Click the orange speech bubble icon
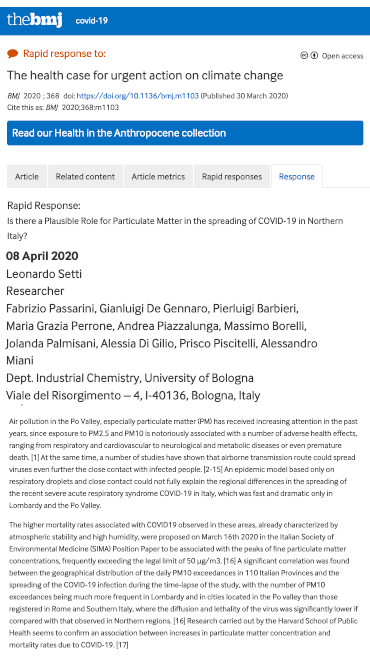 (x=13, y=54)
